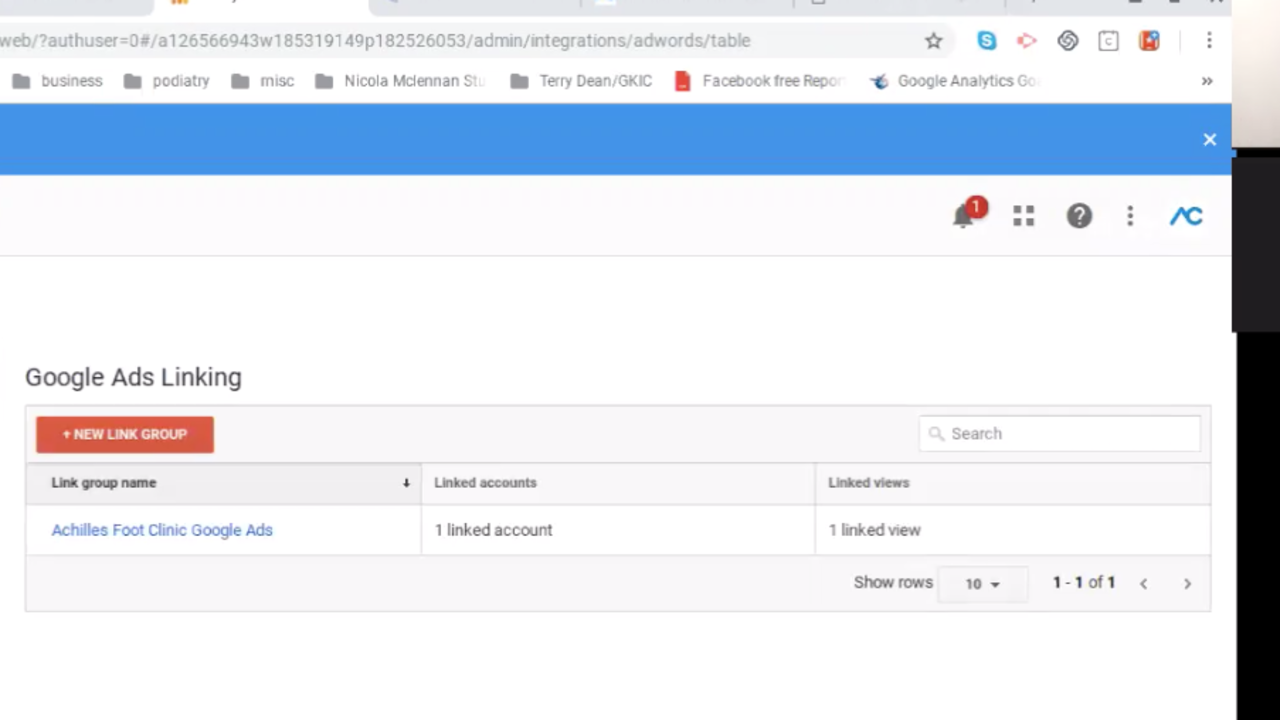
Task: Open the Nicola Mclennan bookmarks folder
Action: (x=400, y=81)
